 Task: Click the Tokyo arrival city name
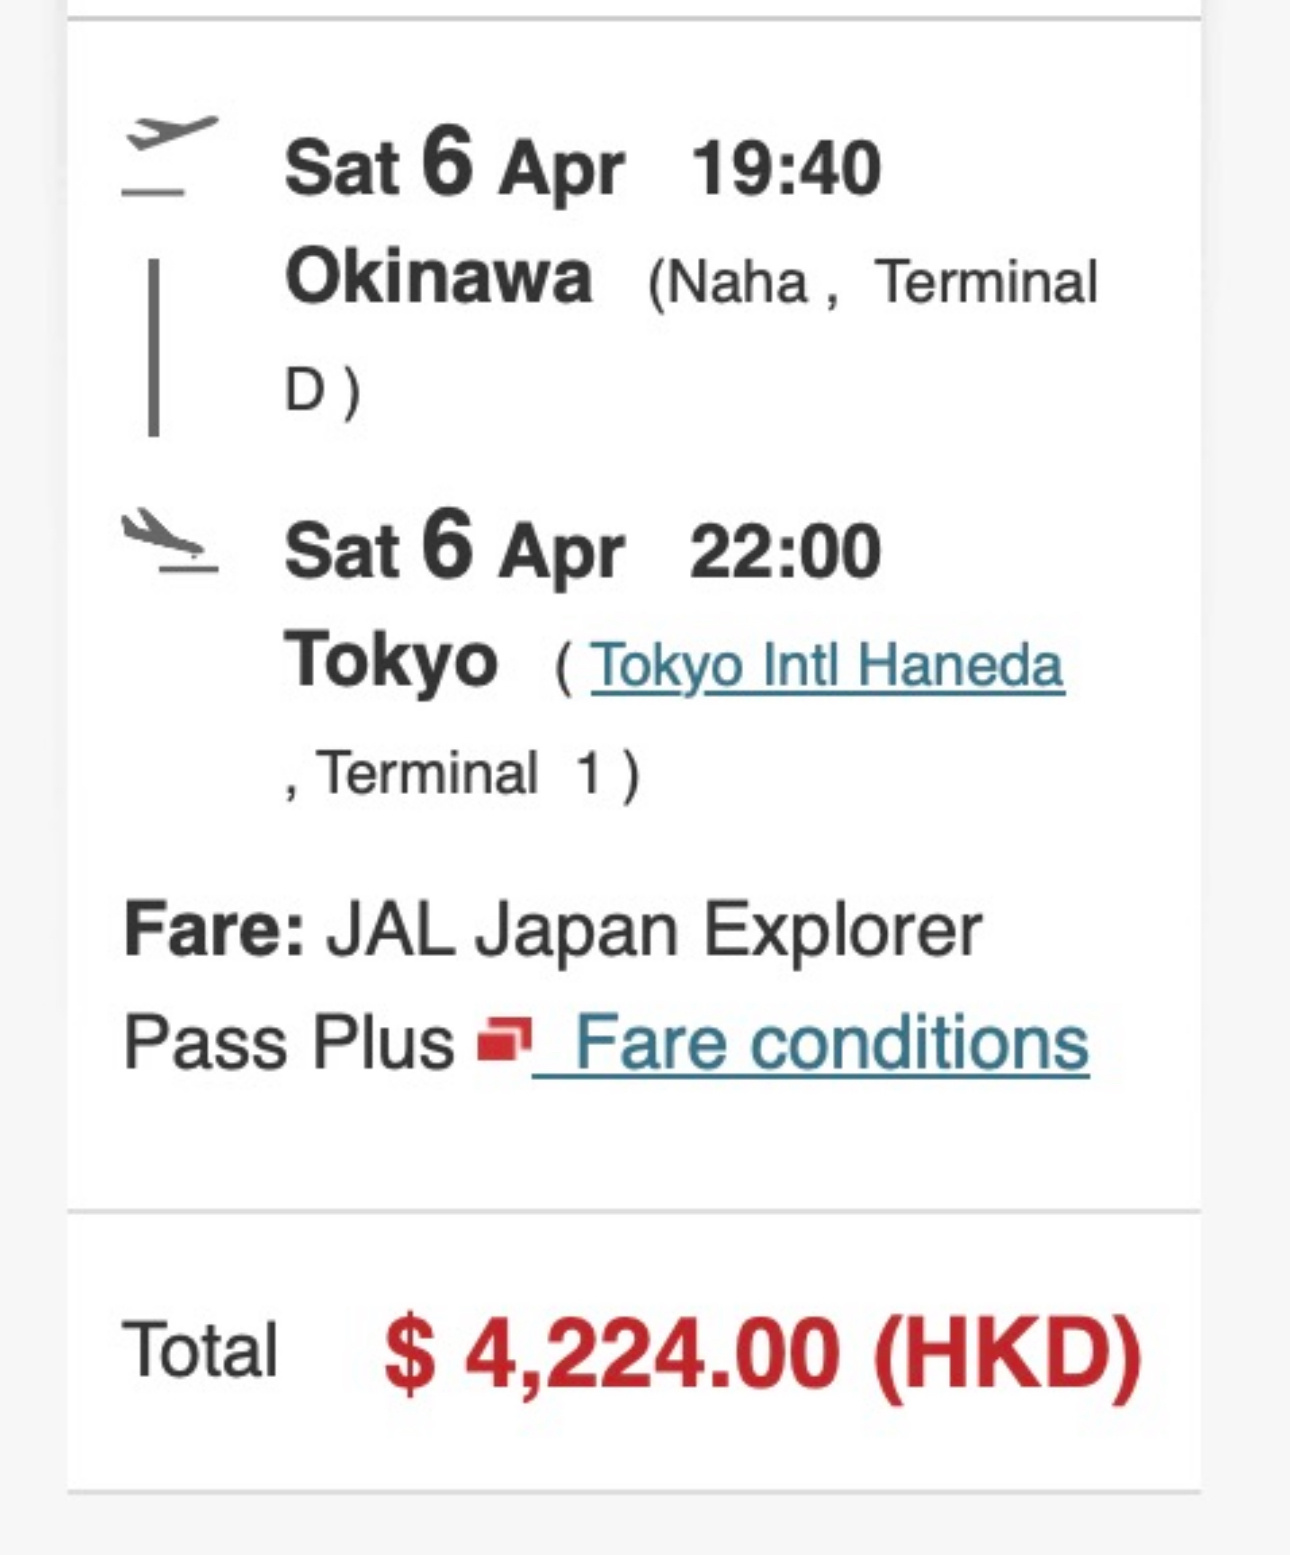pyautogui.click(x=391, y=660)
